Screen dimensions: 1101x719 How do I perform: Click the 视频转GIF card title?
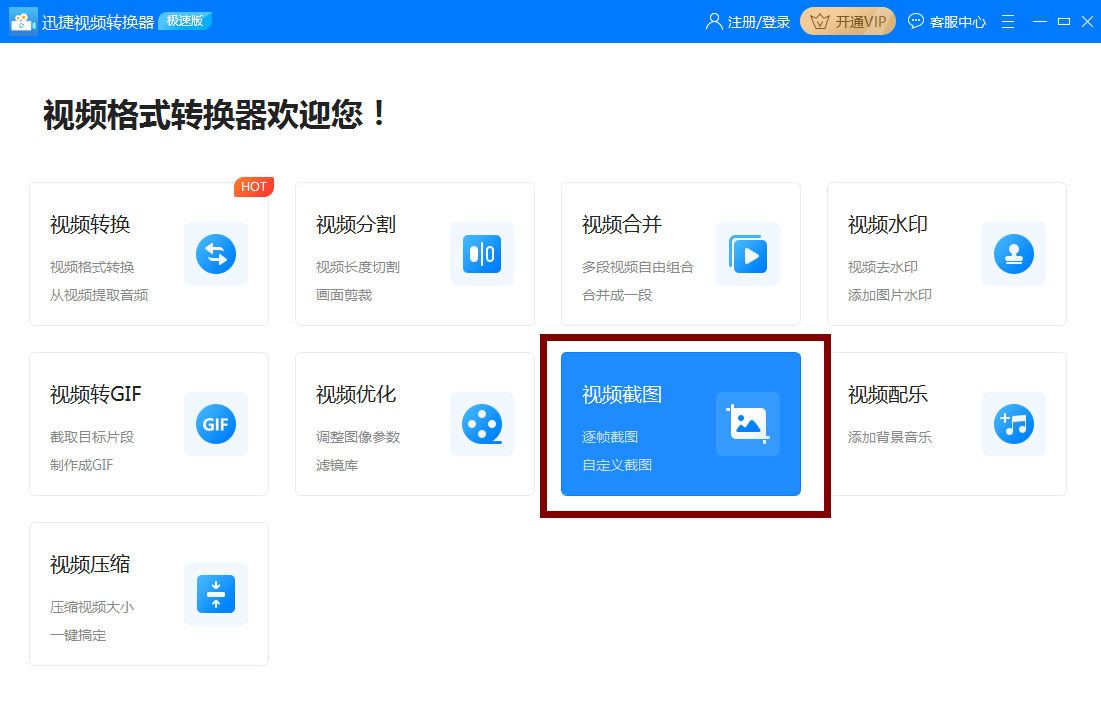(96, 395)
